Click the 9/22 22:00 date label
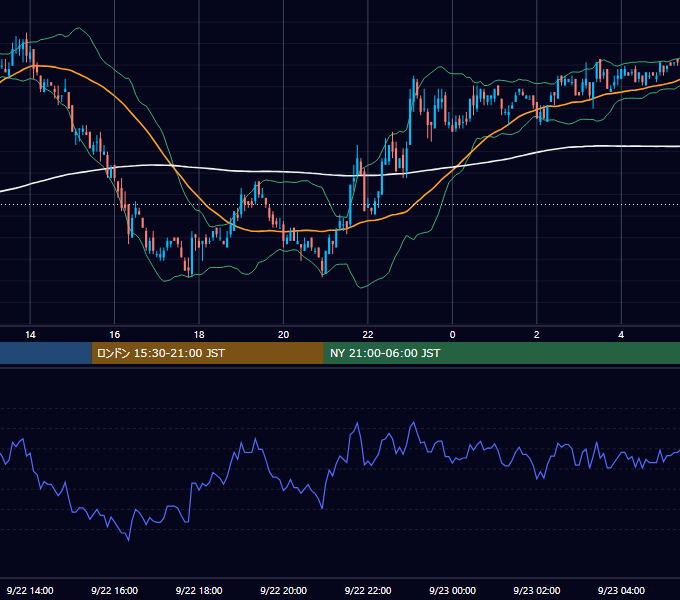 (368, 590)
